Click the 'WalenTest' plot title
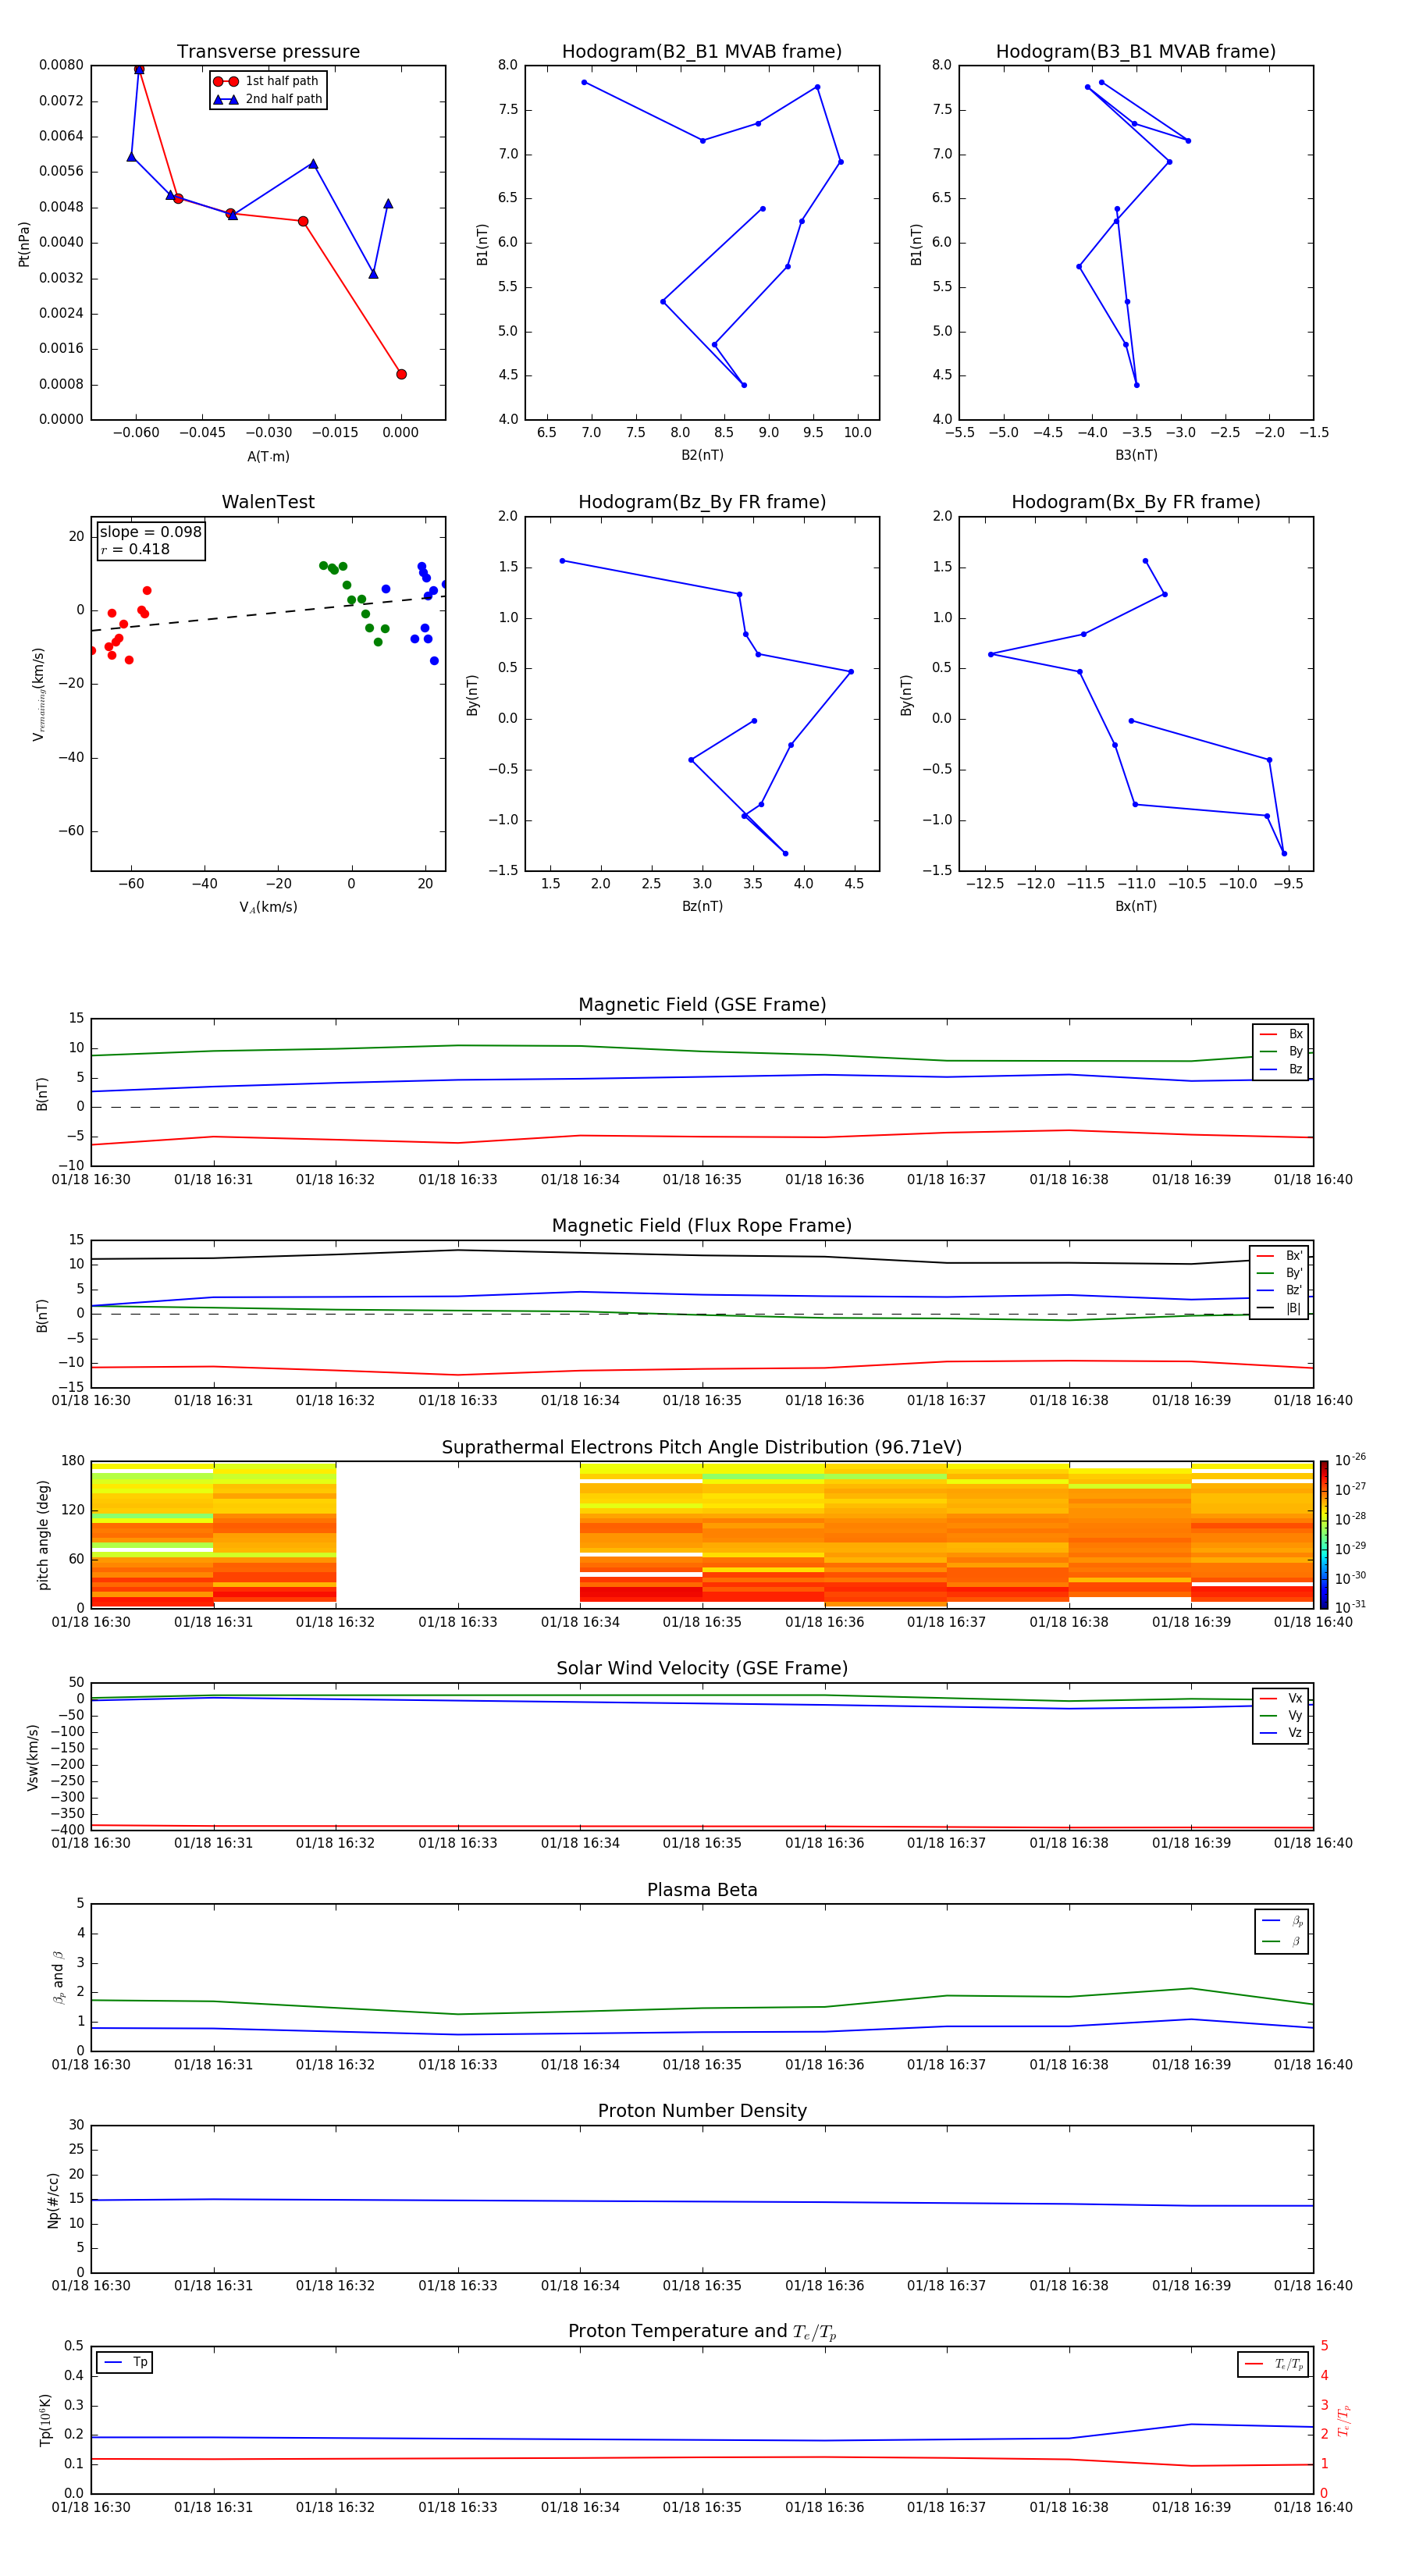The height and width of the screenshot is (2576, 1405). (x=268, y=502)
